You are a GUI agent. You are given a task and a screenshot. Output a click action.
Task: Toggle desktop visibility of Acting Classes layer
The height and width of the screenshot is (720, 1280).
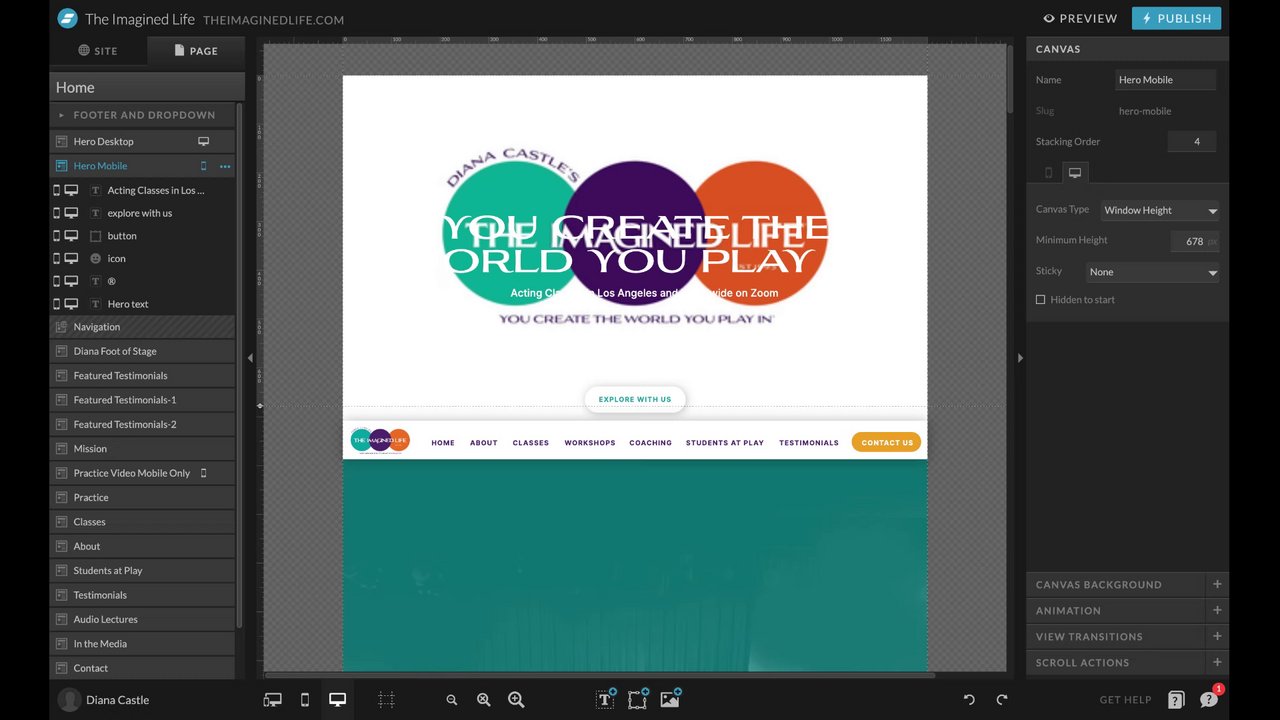(x=72, y=190)
